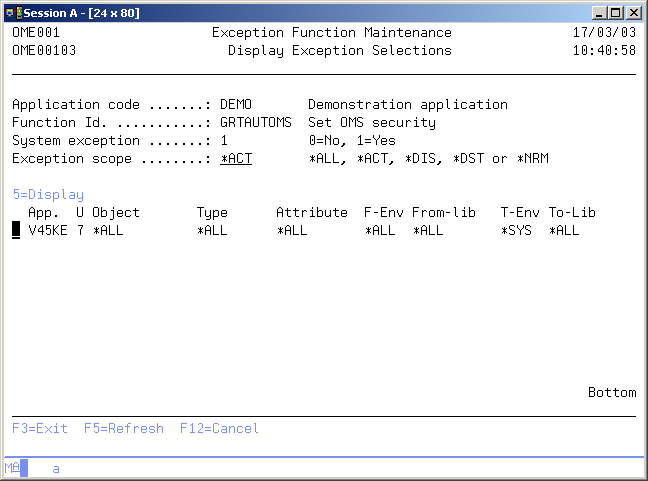Click the Type column header
Viewport: 648px width, 481px height.
212,213
